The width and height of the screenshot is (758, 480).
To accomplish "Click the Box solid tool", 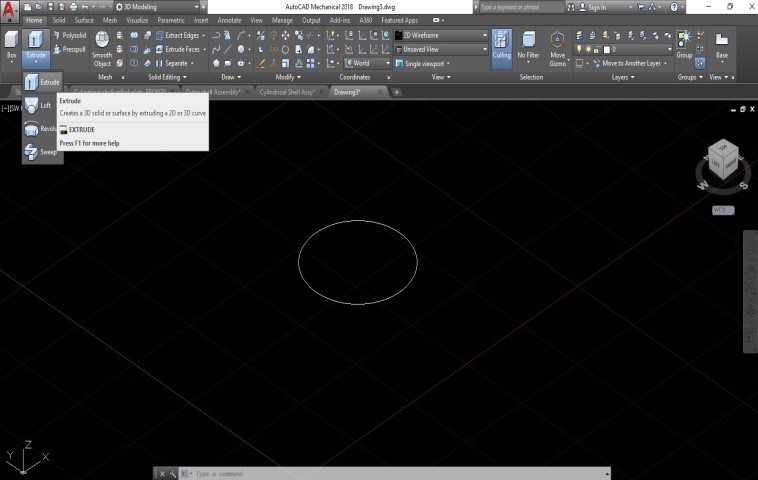I will coord(11,44).
